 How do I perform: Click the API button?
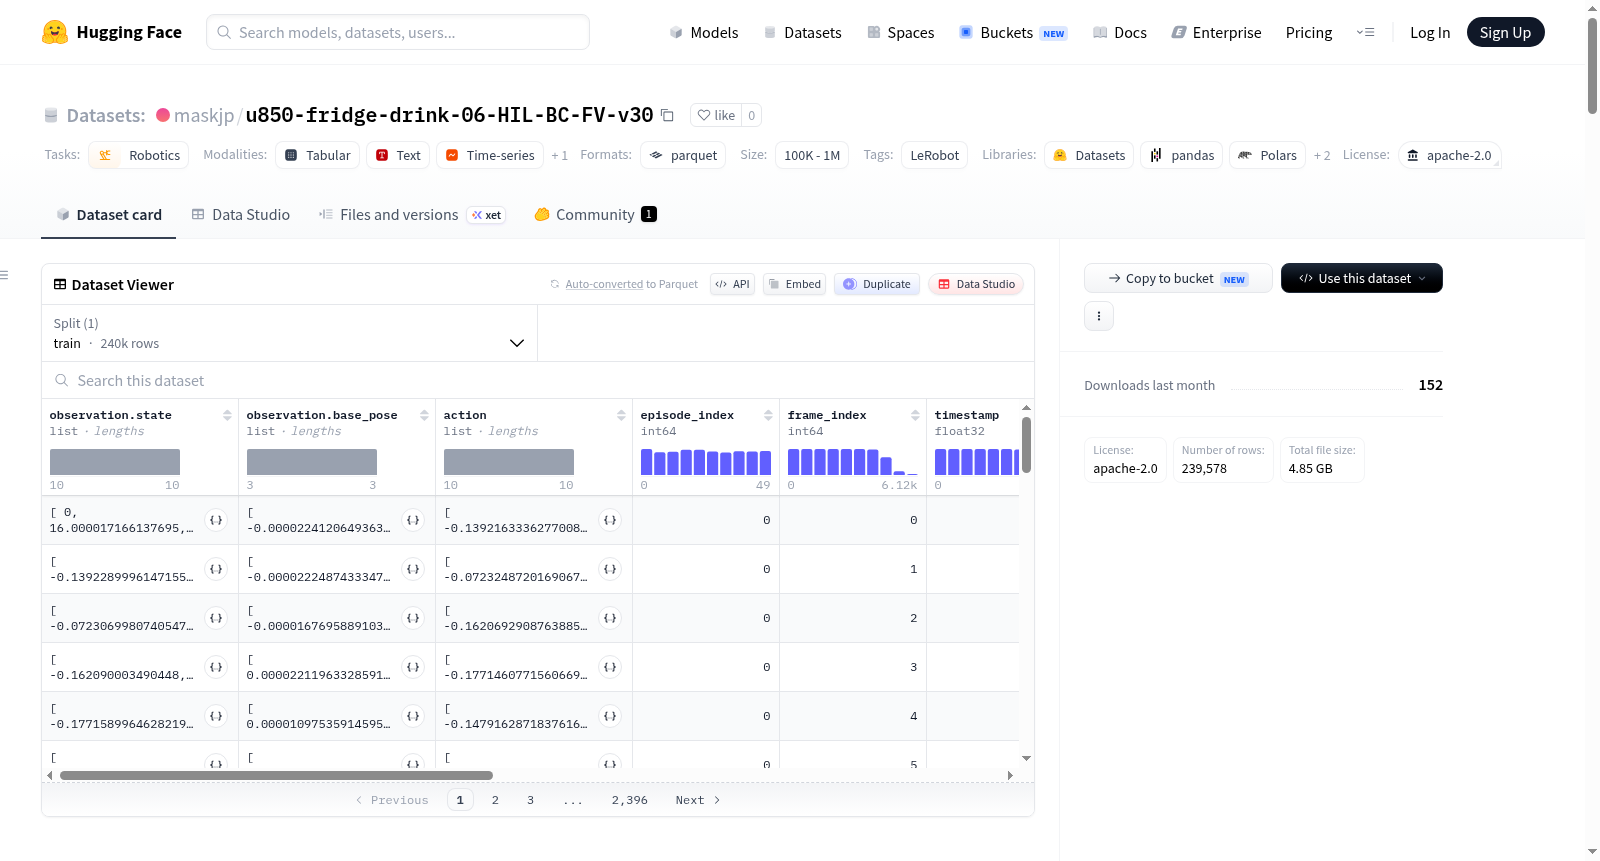[x=732, y=284]
